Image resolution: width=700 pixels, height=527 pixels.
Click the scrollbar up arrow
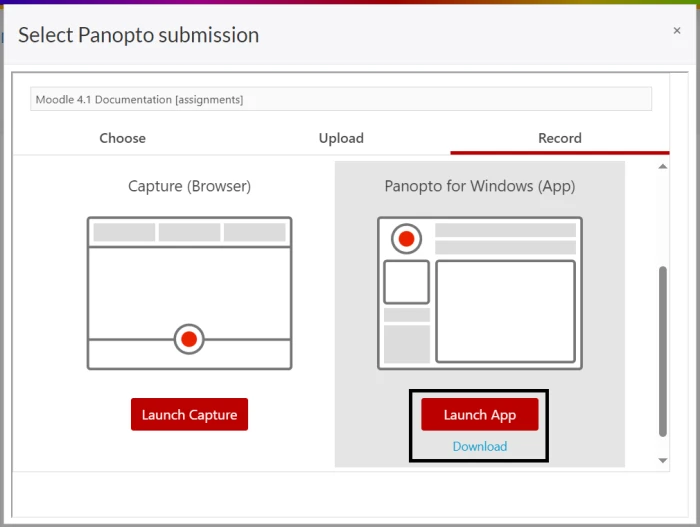(662, 166)
